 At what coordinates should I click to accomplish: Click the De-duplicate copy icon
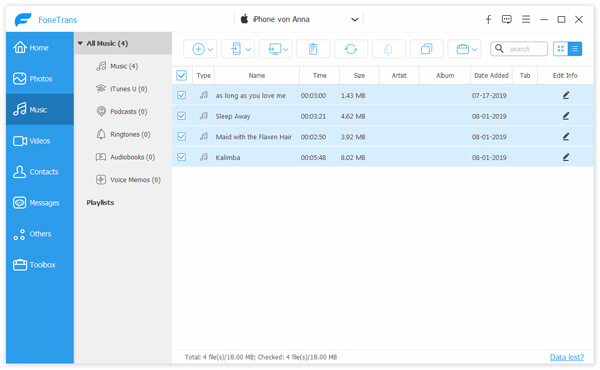426,49
